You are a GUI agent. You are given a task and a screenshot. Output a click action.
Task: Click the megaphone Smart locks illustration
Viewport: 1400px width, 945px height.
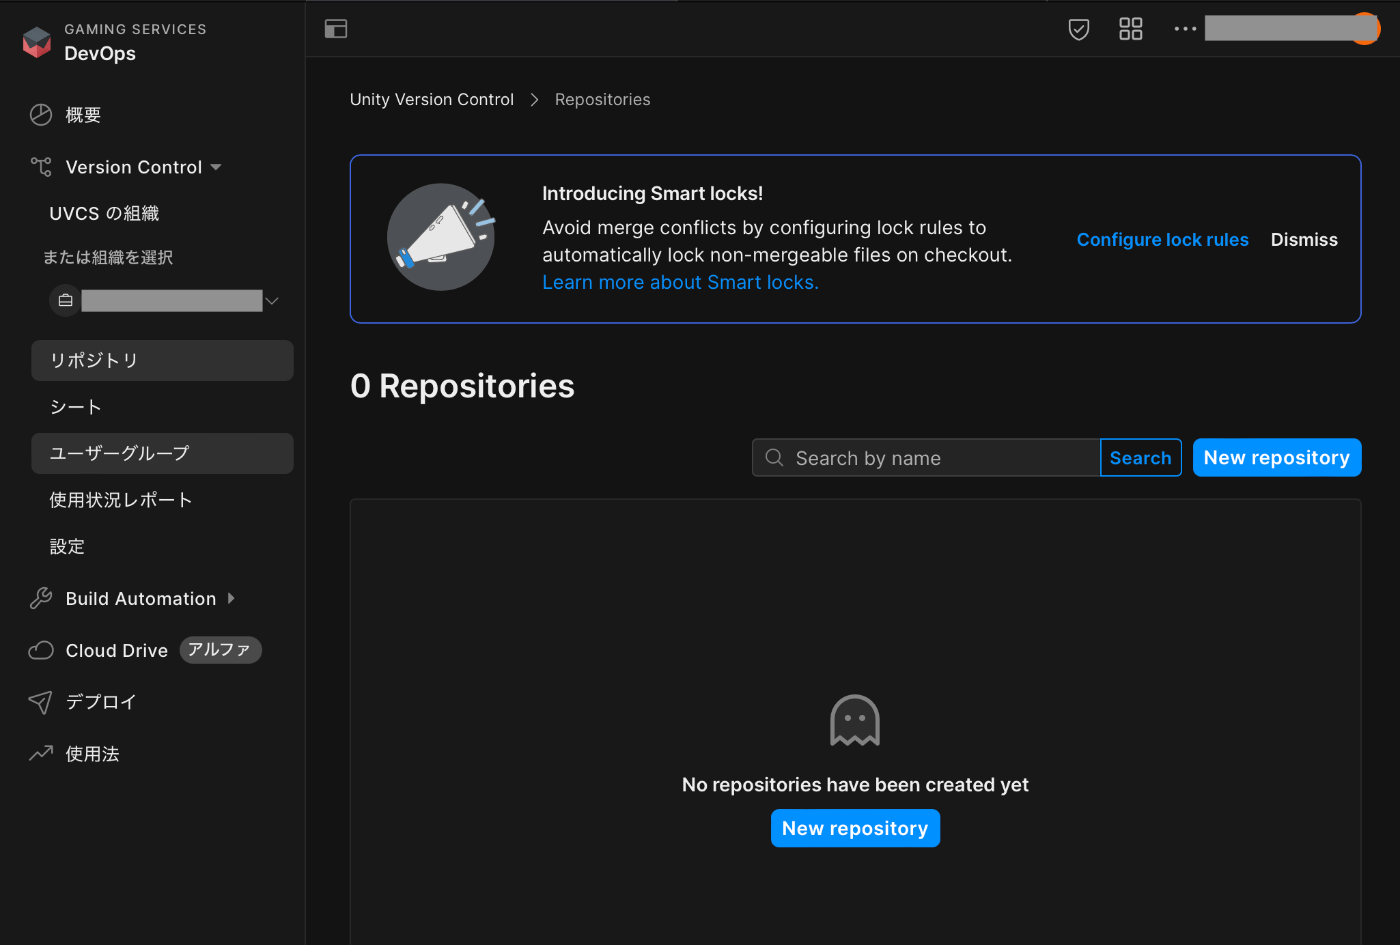point(441,237)
